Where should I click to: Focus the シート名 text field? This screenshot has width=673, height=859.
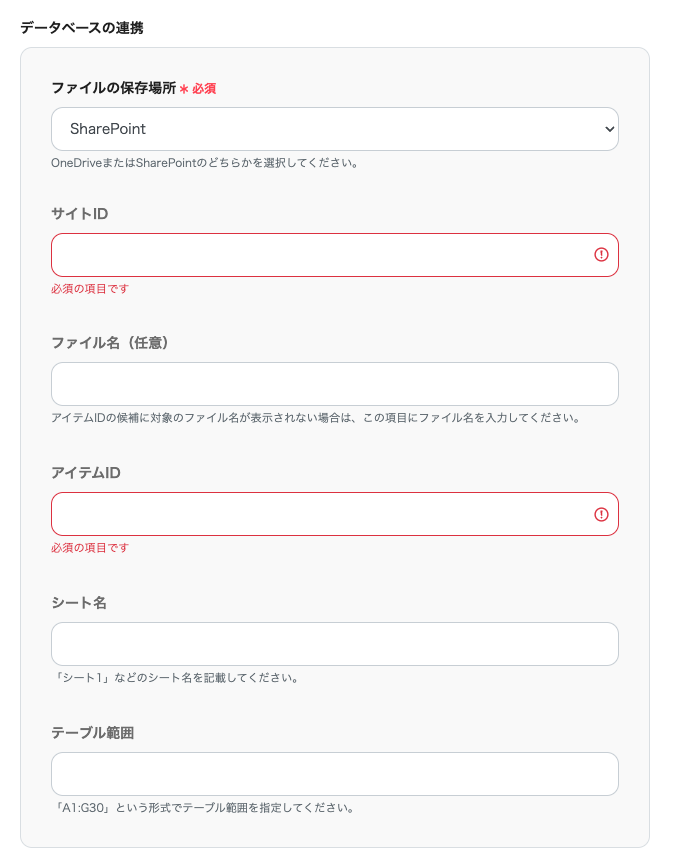[x=334, y=644]
